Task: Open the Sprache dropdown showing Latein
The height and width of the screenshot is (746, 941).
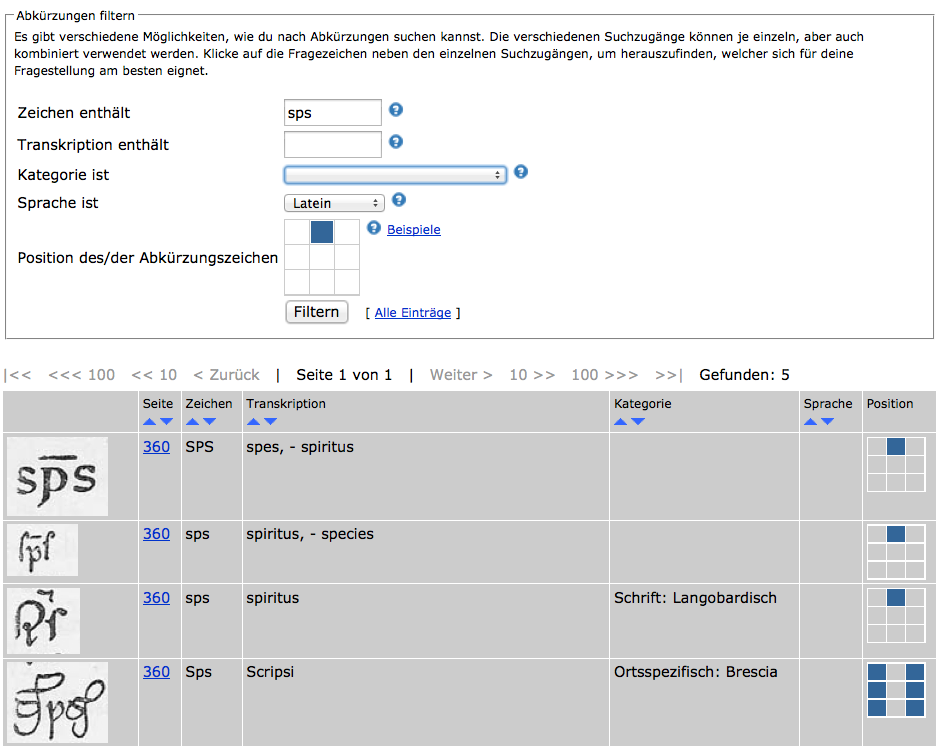Action: 334,203
